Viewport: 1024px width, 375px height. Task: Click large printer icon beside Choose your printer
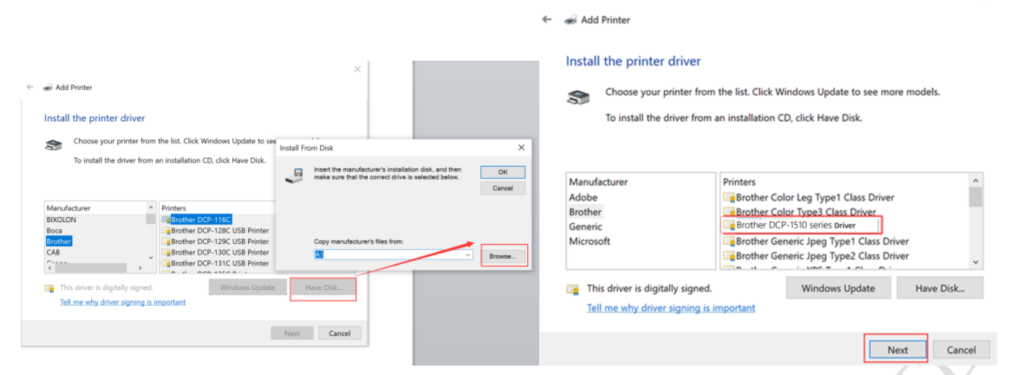[x=578, y=98]
